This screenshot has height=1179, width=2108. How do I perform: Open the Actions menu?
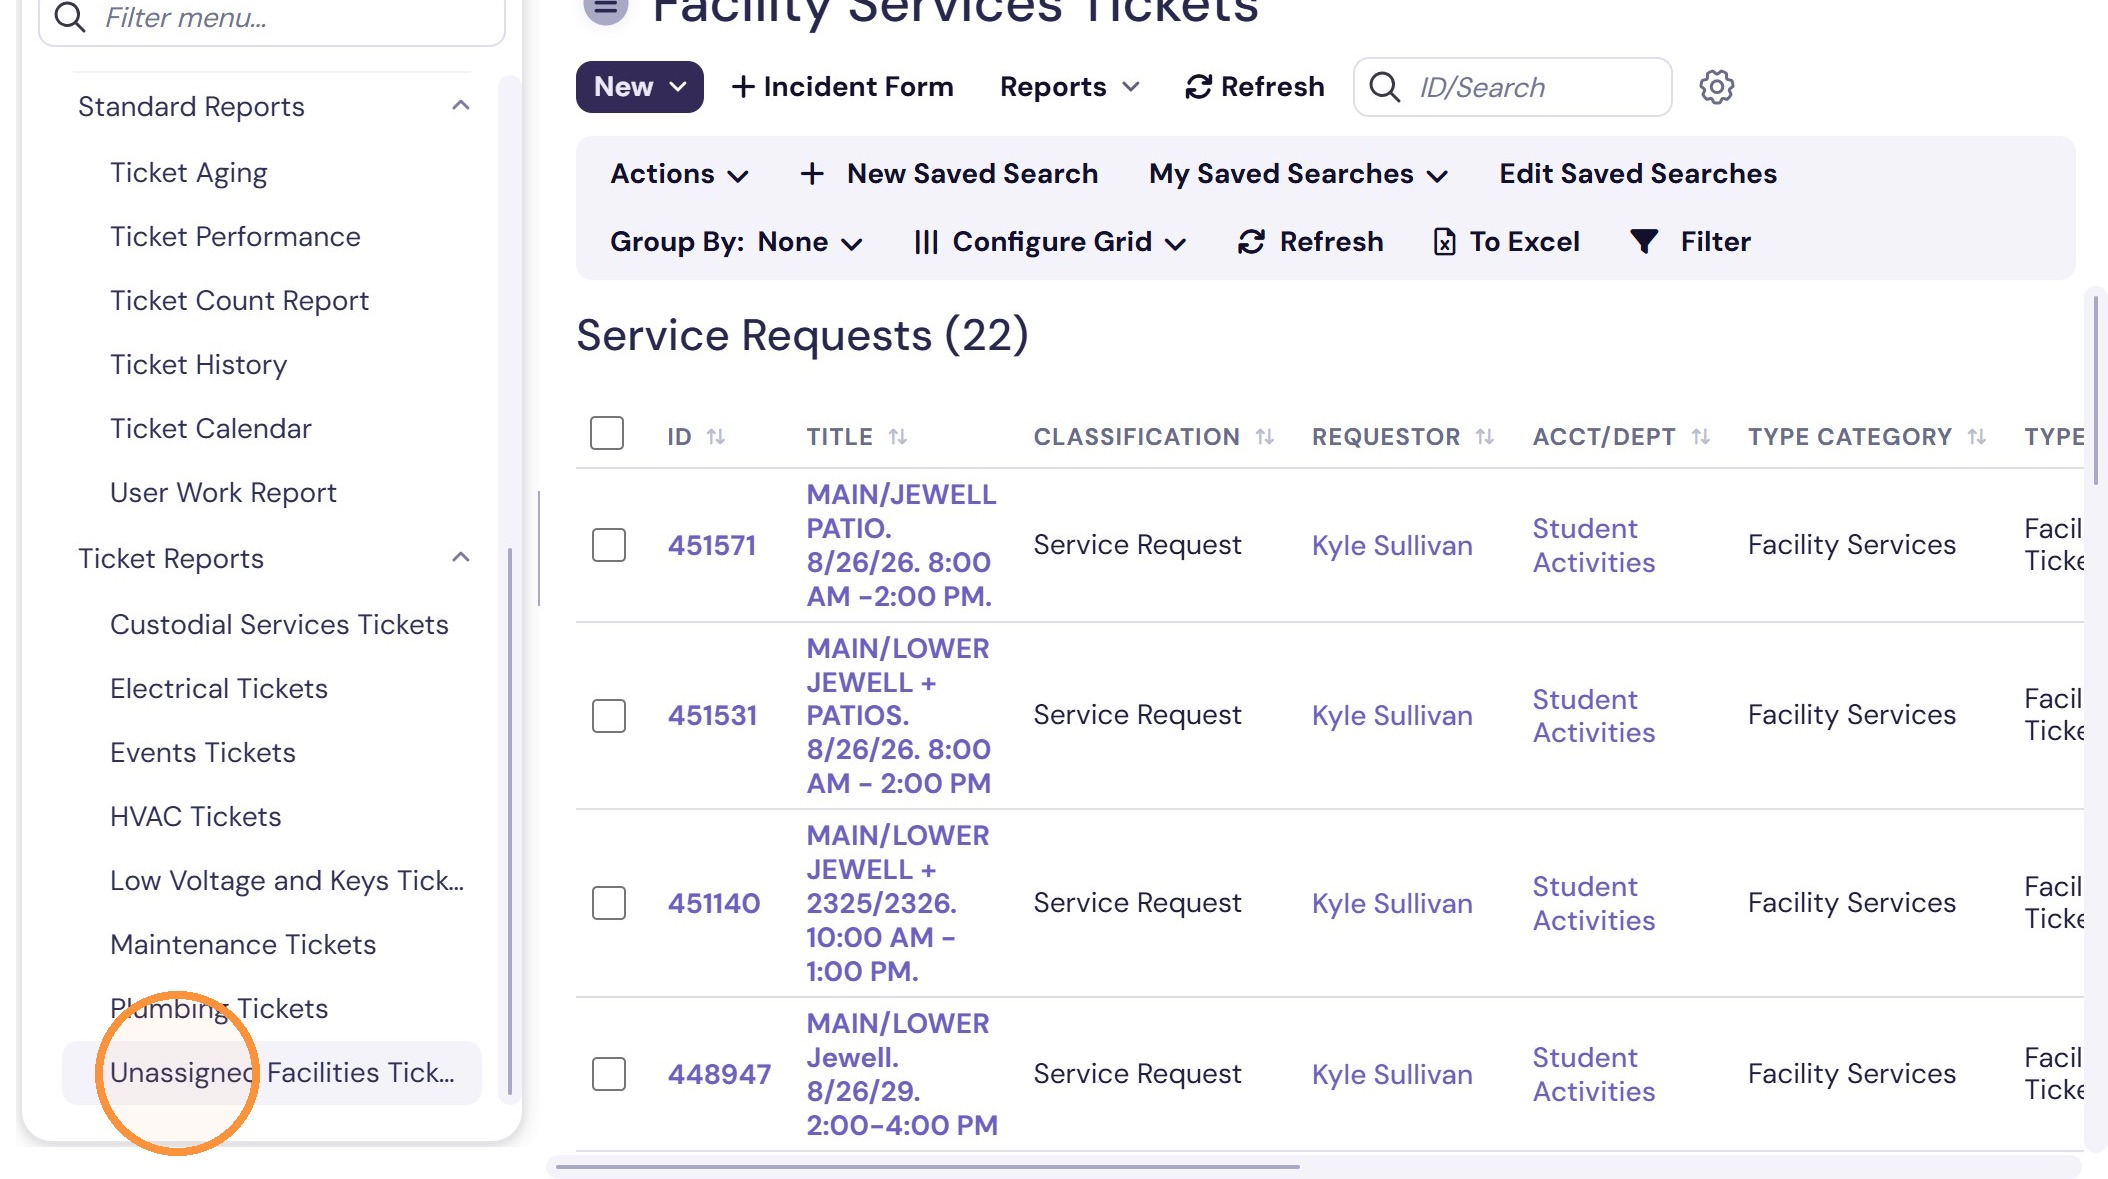point(680,174)
